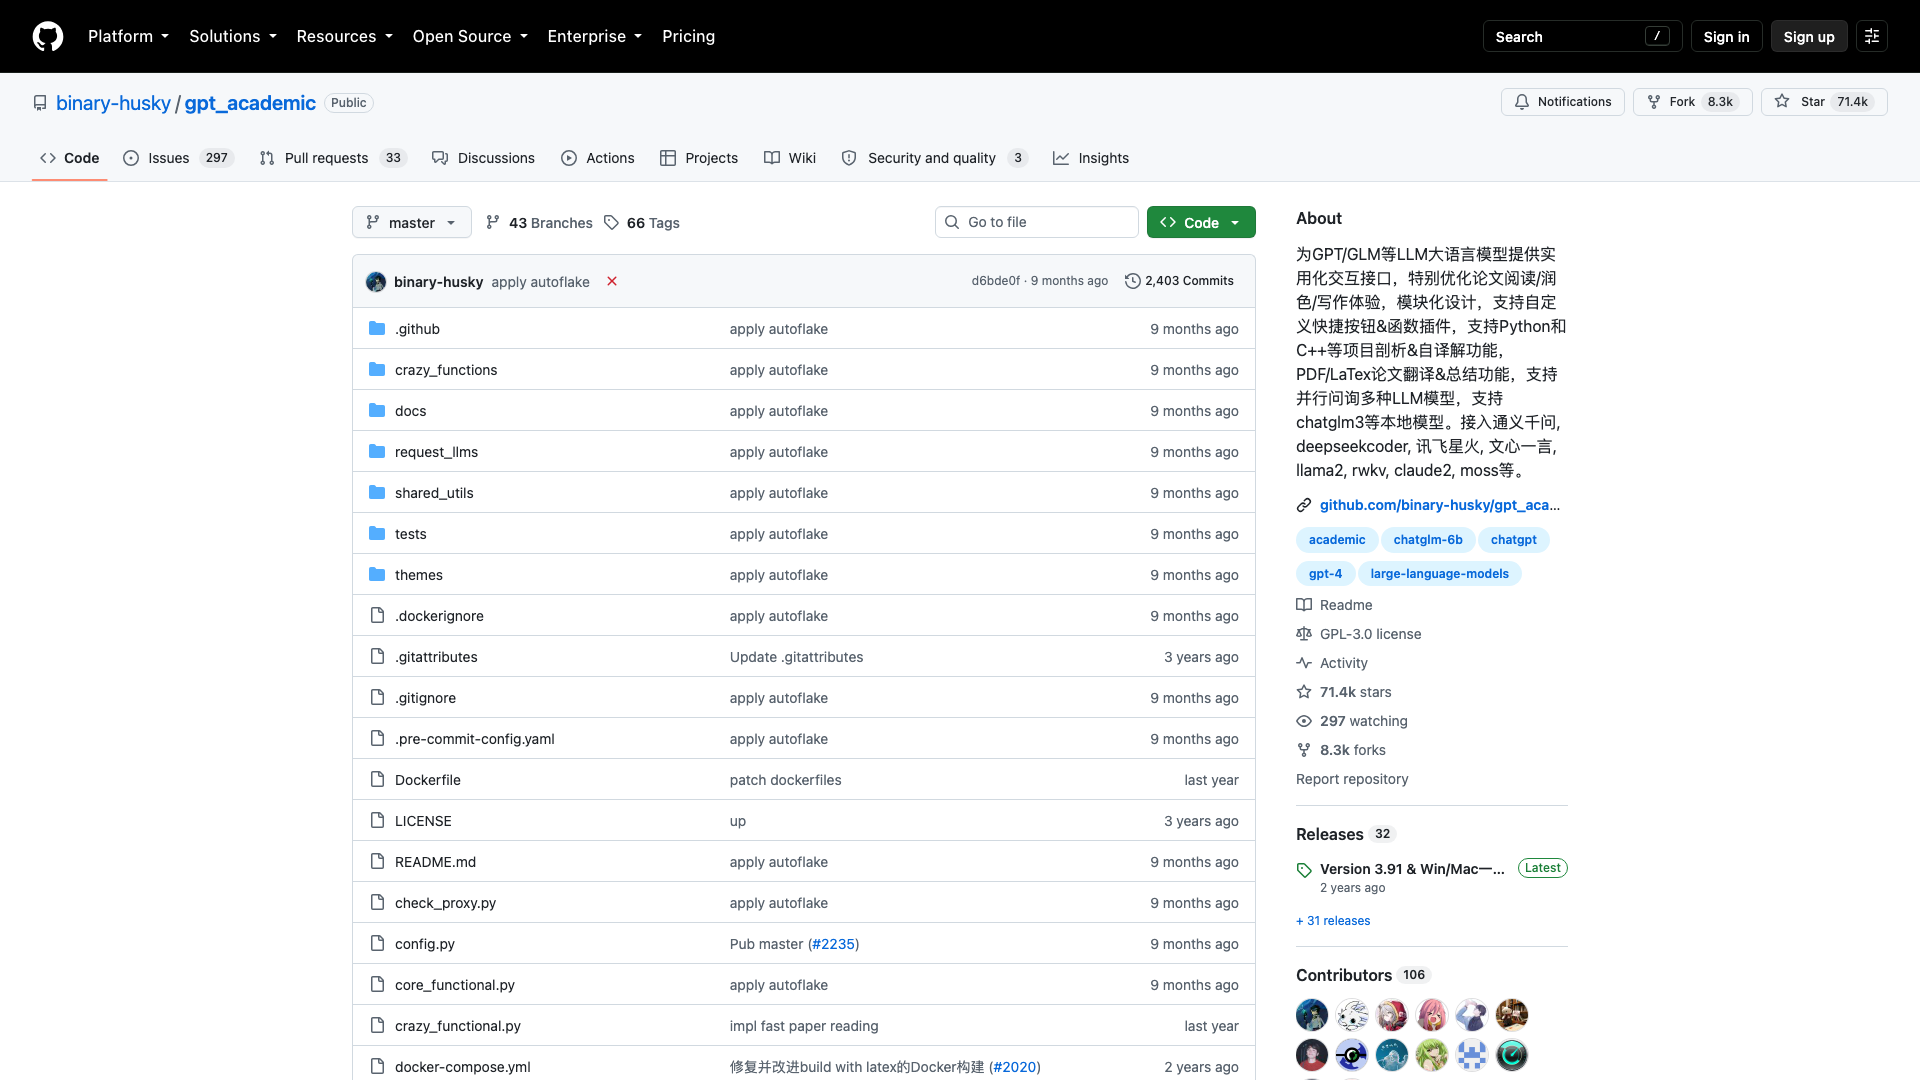
Task: Click the .github folder icon
Action: coord(377,328)
